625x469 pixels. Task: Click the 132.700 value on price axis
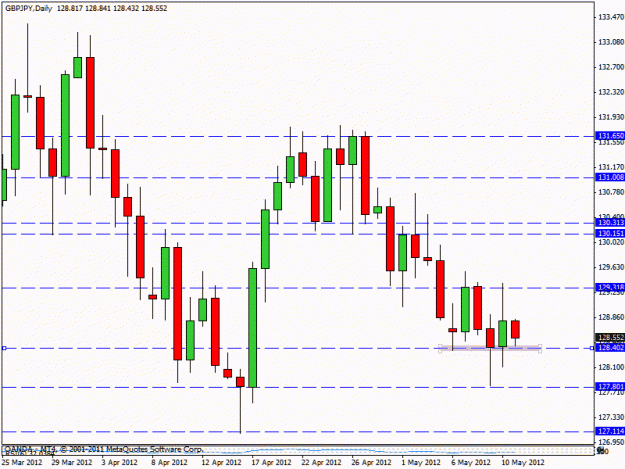coord(611,67)
